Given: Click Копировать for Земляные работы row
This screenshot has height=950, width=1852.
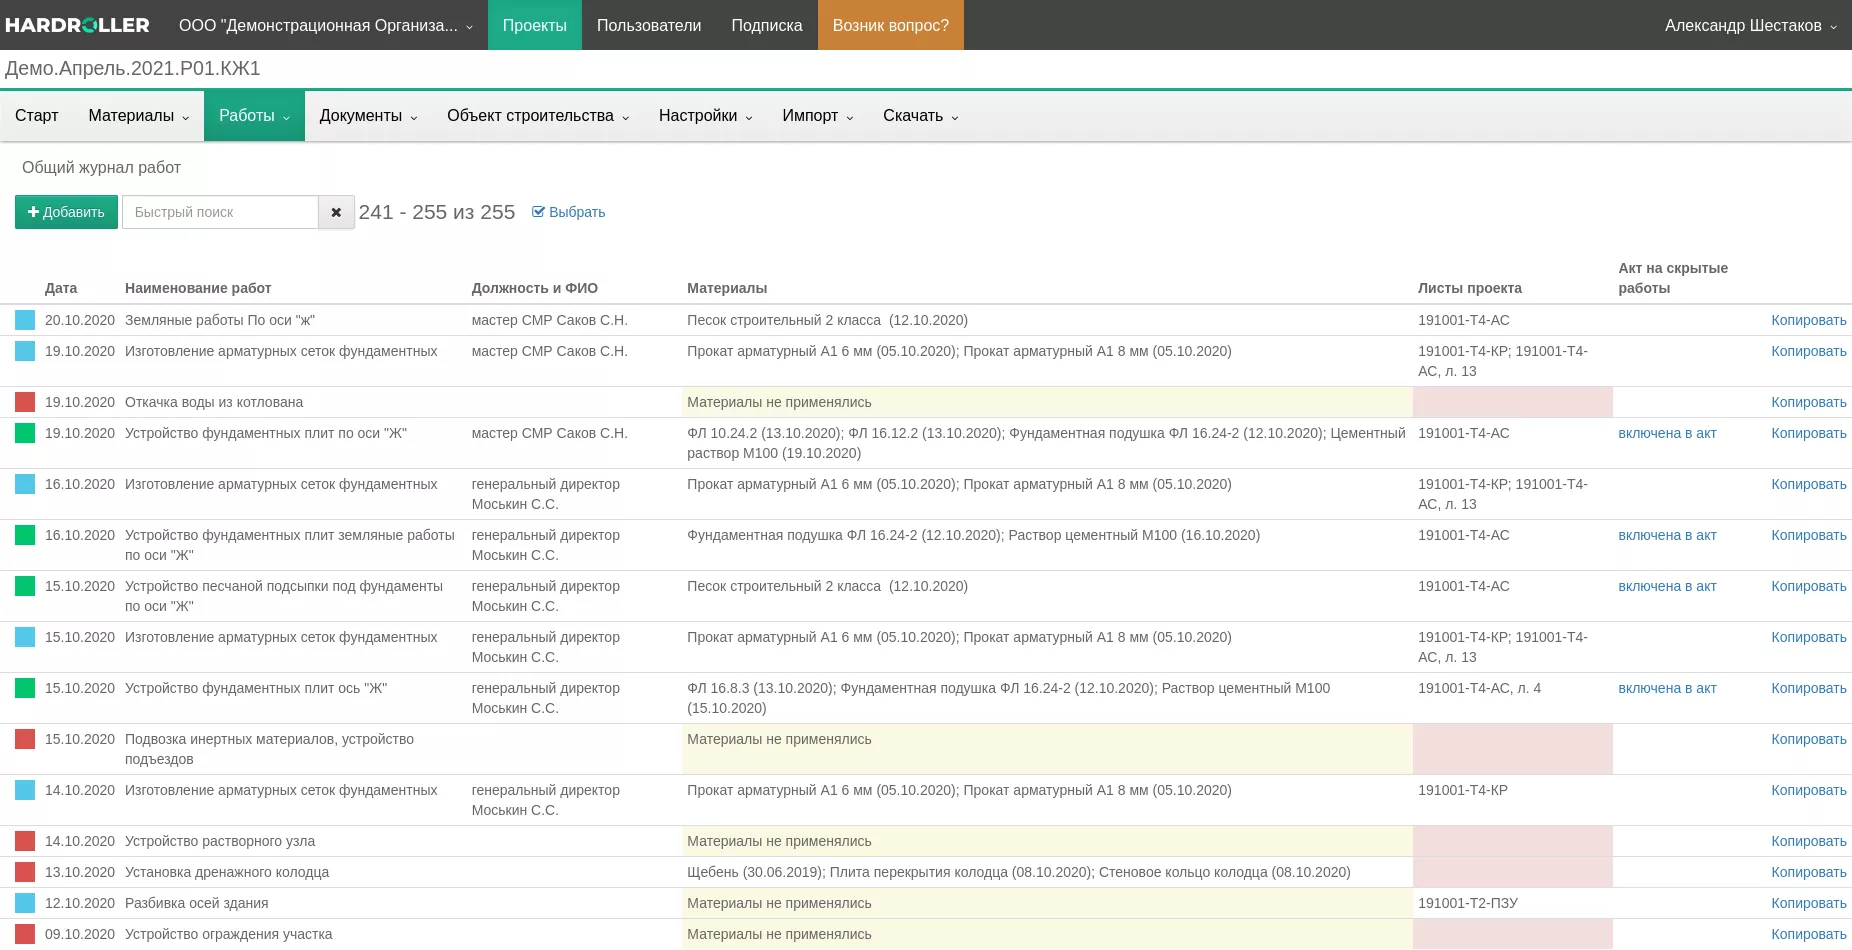Looking at the screenshot, I should 1808,320.
